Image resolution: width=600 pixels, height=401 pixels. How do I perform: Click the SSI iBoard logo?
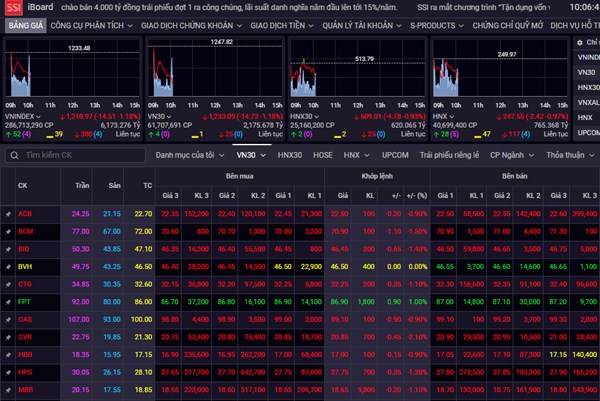pos(25,6)
